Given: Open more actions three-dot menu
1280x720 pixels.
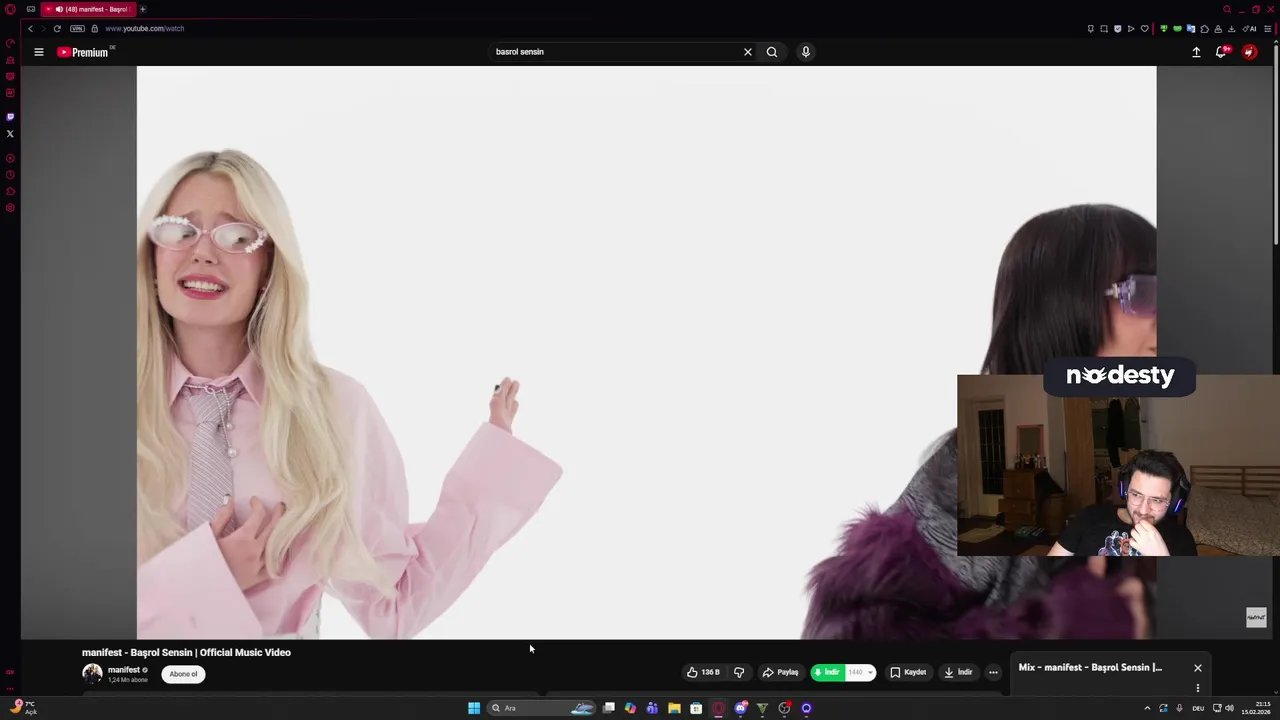Looking at the screenshot, I should [x=993, y=672].
